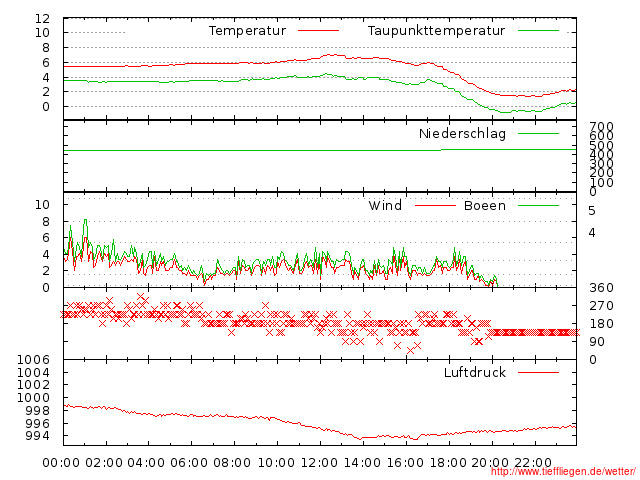
Task: Click the green Taupunkttemperatur legend line
Action: point(538,31)
